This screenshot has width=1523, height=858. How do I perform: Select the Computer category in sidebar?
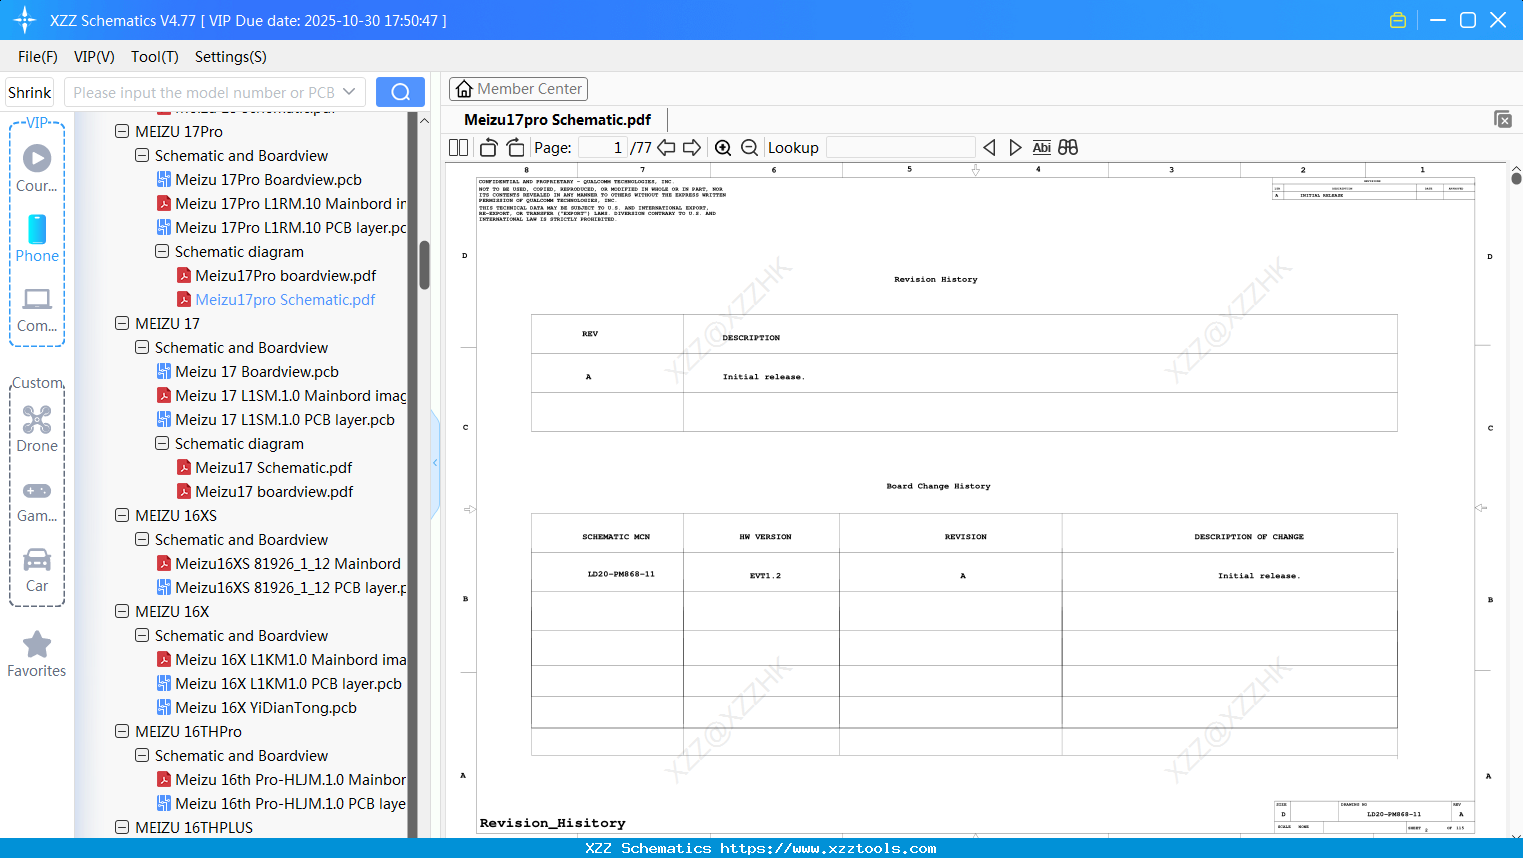coord(37,309)
